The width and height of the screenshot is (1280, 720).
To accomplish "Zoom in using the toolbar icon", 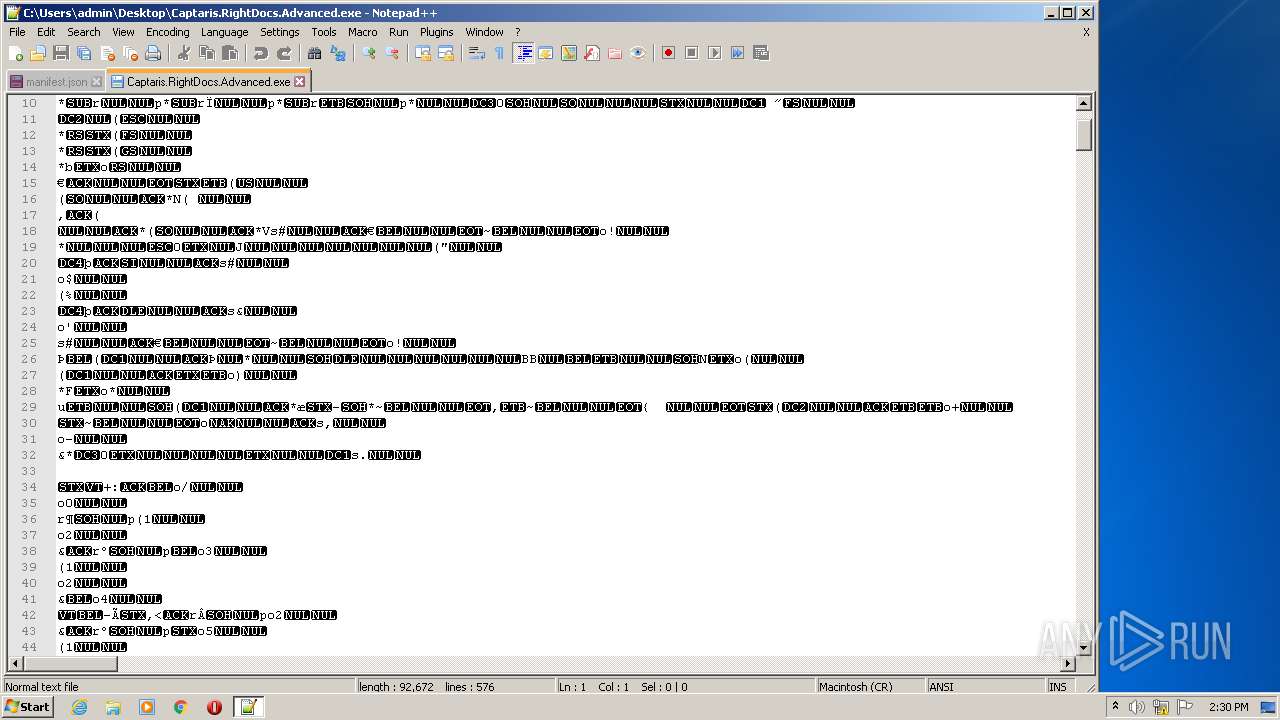I will click(369, 53).
